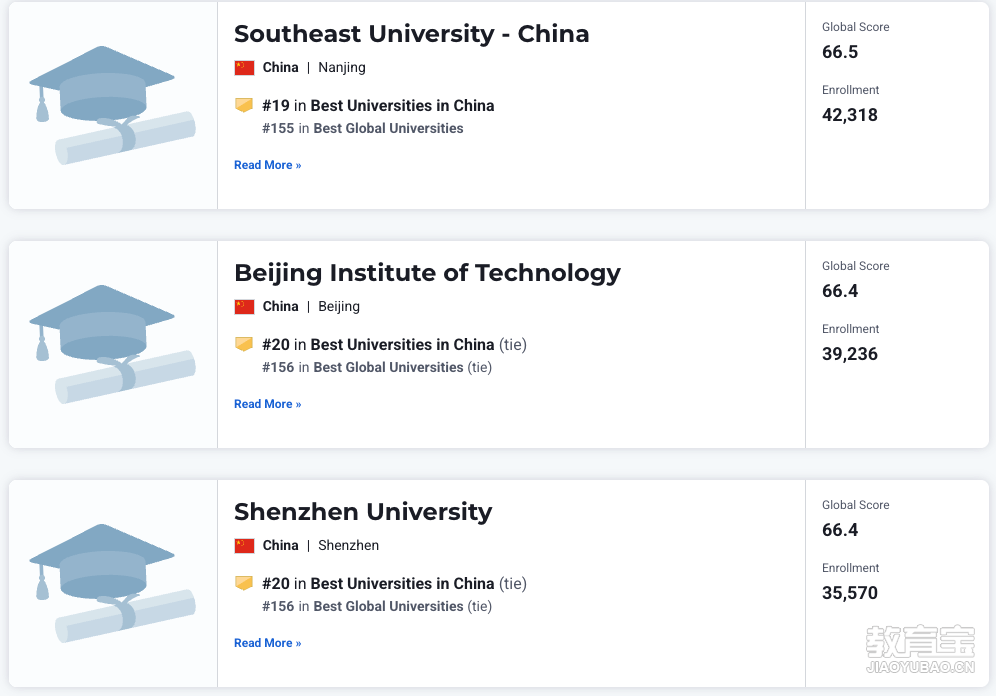Click Read More under Southeast University
This screenshot has width=996, height=696.
tap(267, 165)
